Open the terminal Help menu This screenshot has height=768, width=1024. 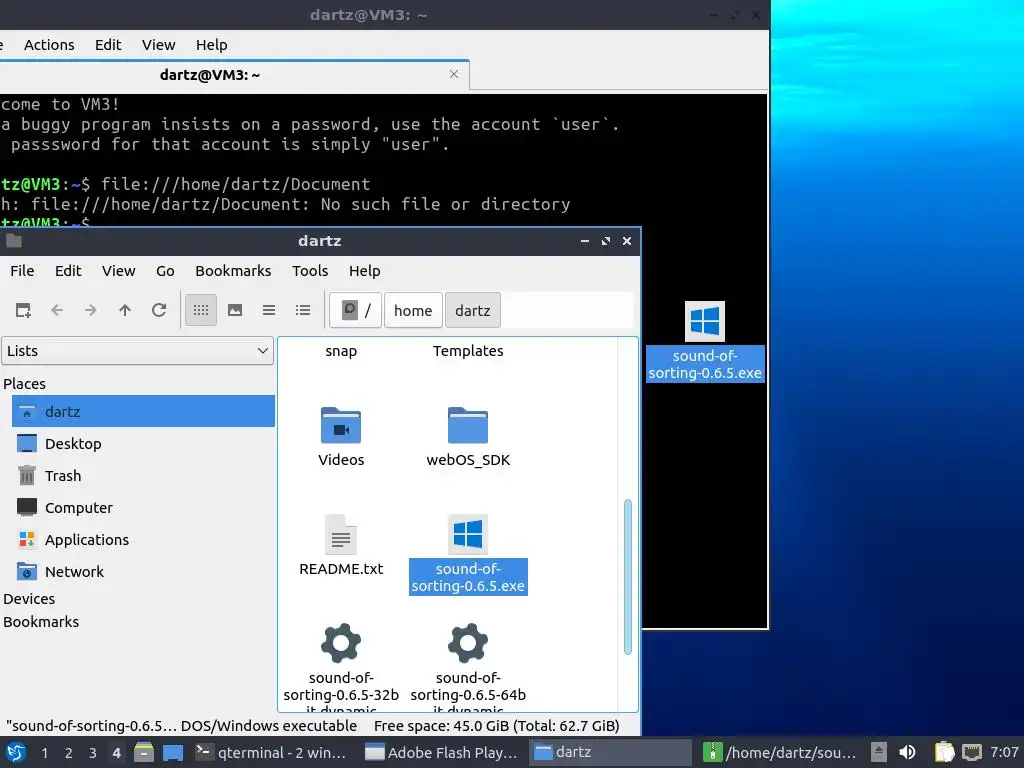pos(212,45)
